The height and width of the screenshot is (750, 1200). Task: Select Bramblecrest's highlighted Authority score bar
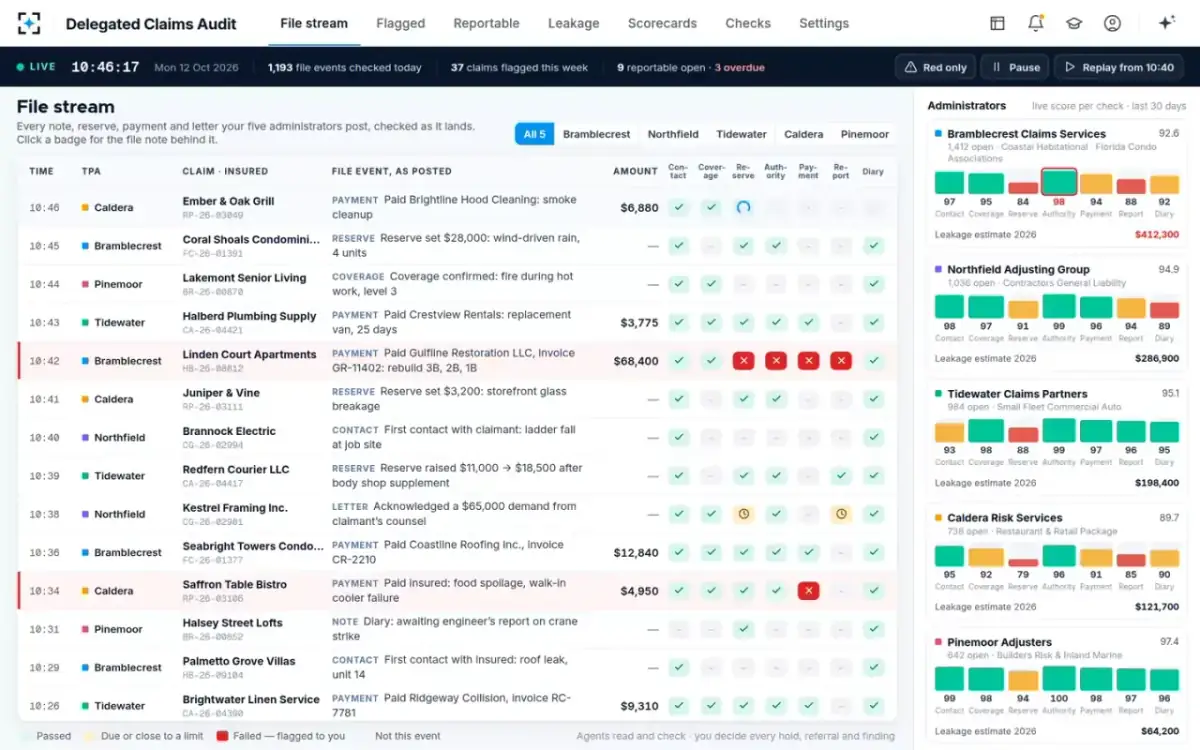[x=1059, y=182]
